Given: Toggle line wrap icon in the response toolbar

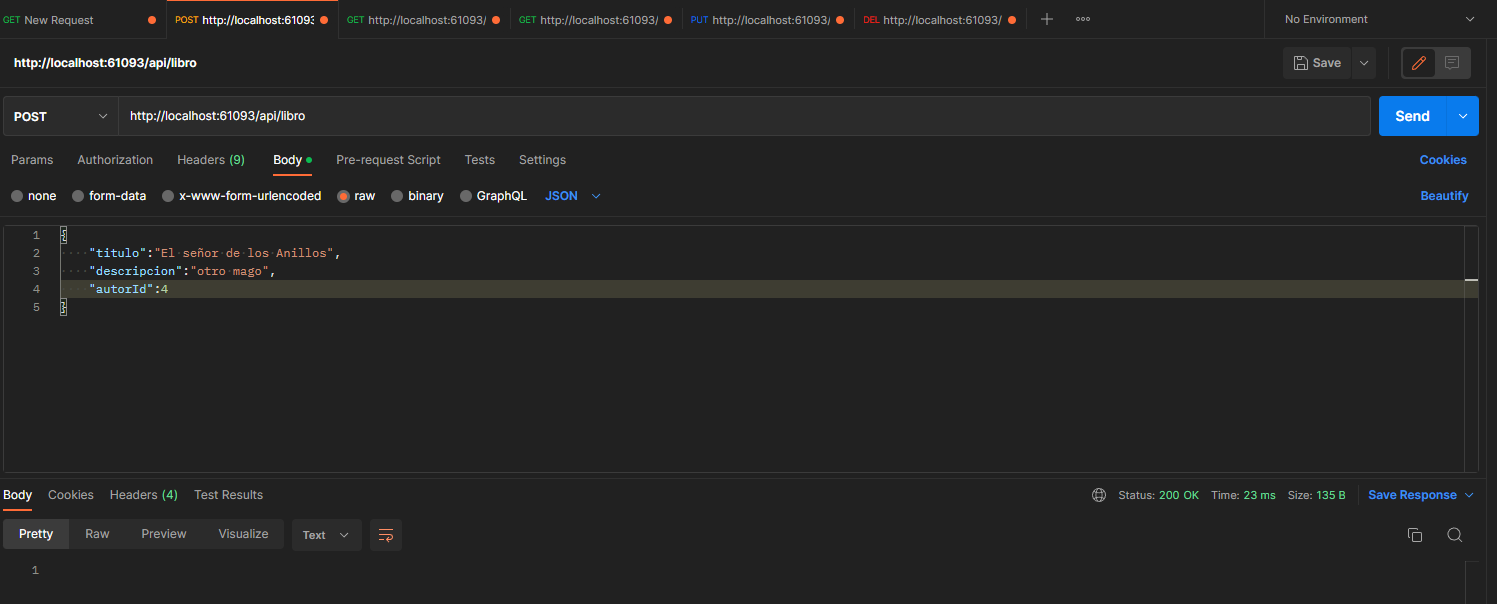Looking at the screenshot, I should pos(386,535).
